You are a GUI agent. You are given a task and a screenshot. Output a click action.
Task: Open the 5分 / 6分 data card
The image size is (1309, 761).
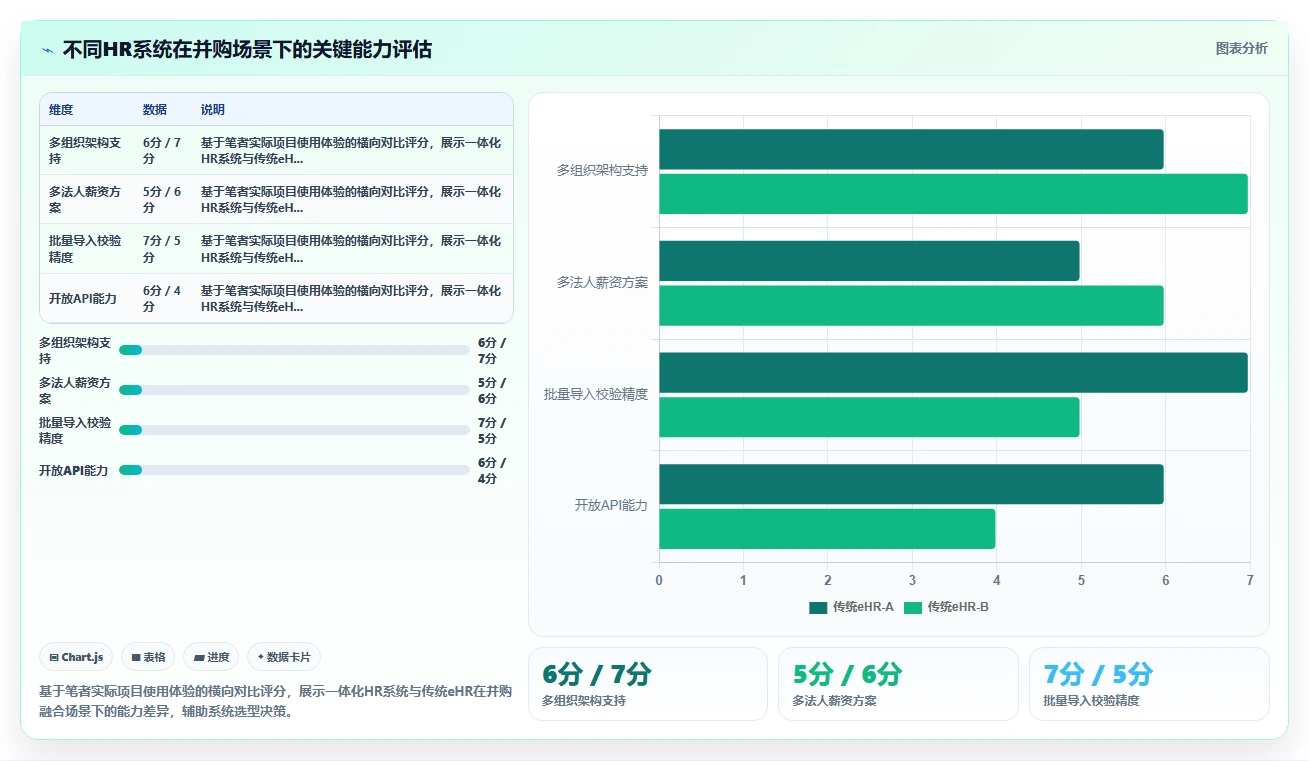coord(898,684)
